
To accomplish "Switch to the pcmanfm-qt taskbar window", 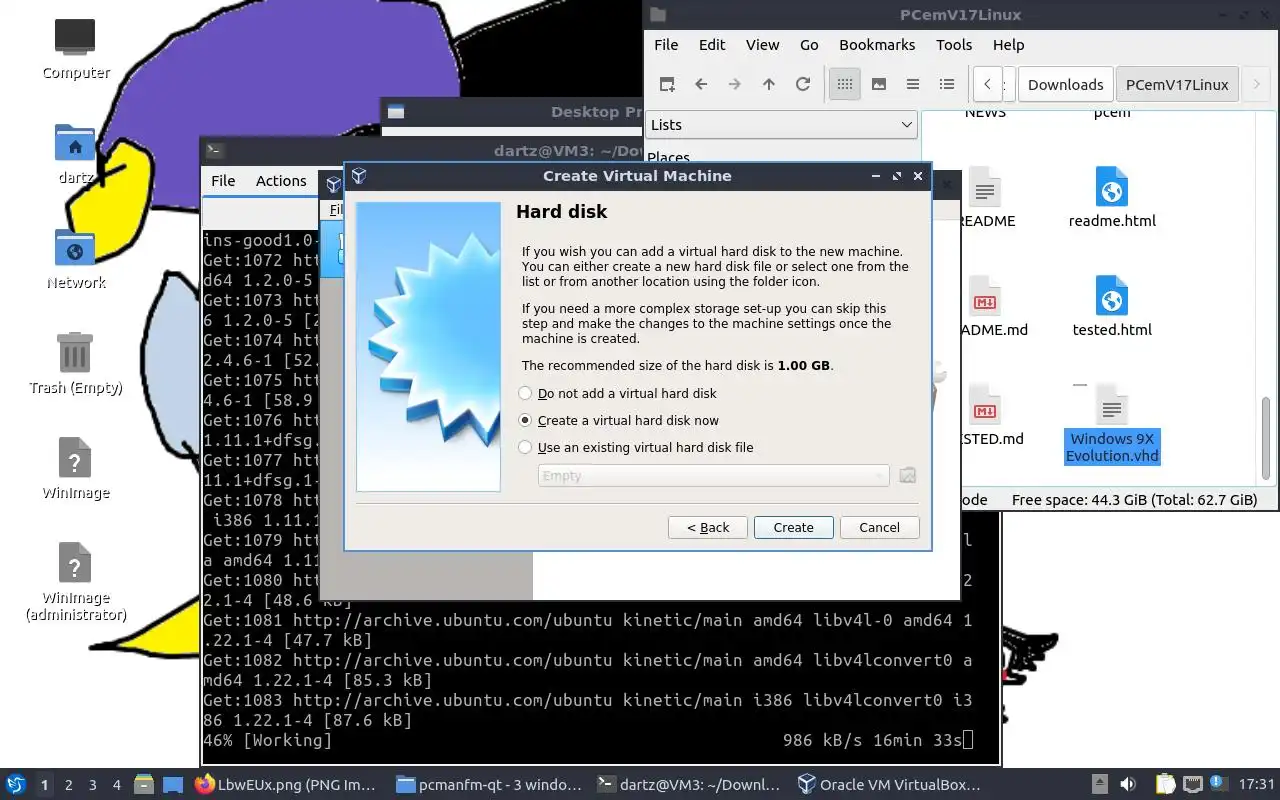I will pyautogui.click(x=487, y=785).
